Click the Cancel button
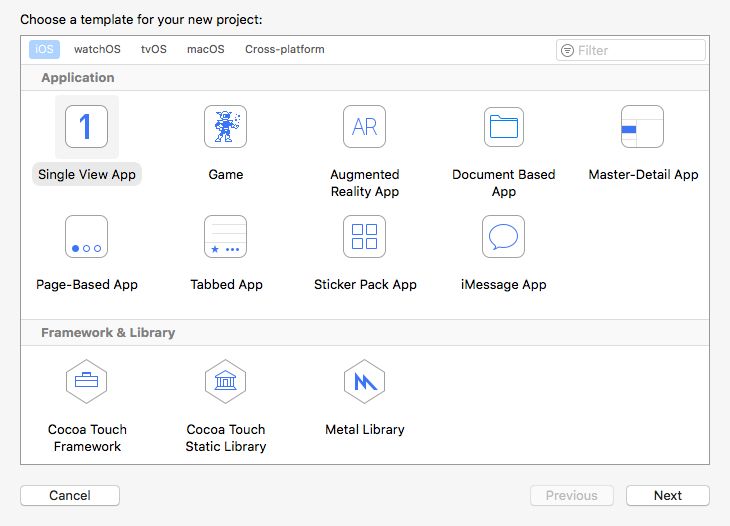Image resolution: width=730 pixels, height=526 pixels. pyautogui.click(x=70, y=495)
